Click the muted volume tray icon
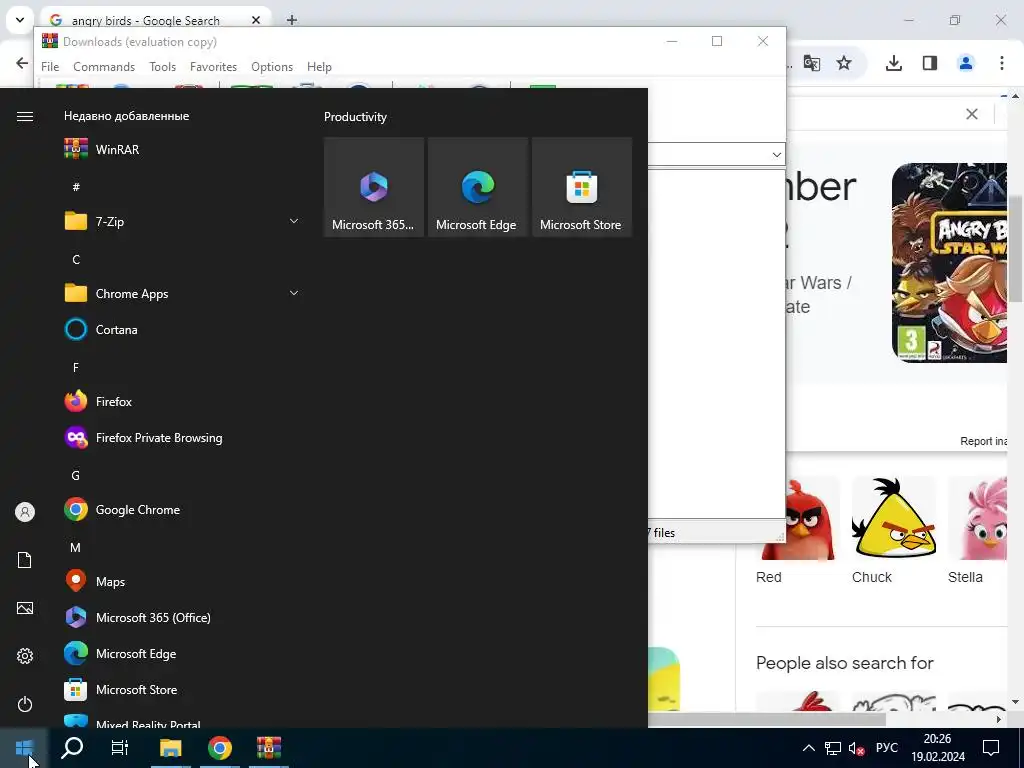The width and height of the screenshot is (1024, 768). click(x=856, y=748)
